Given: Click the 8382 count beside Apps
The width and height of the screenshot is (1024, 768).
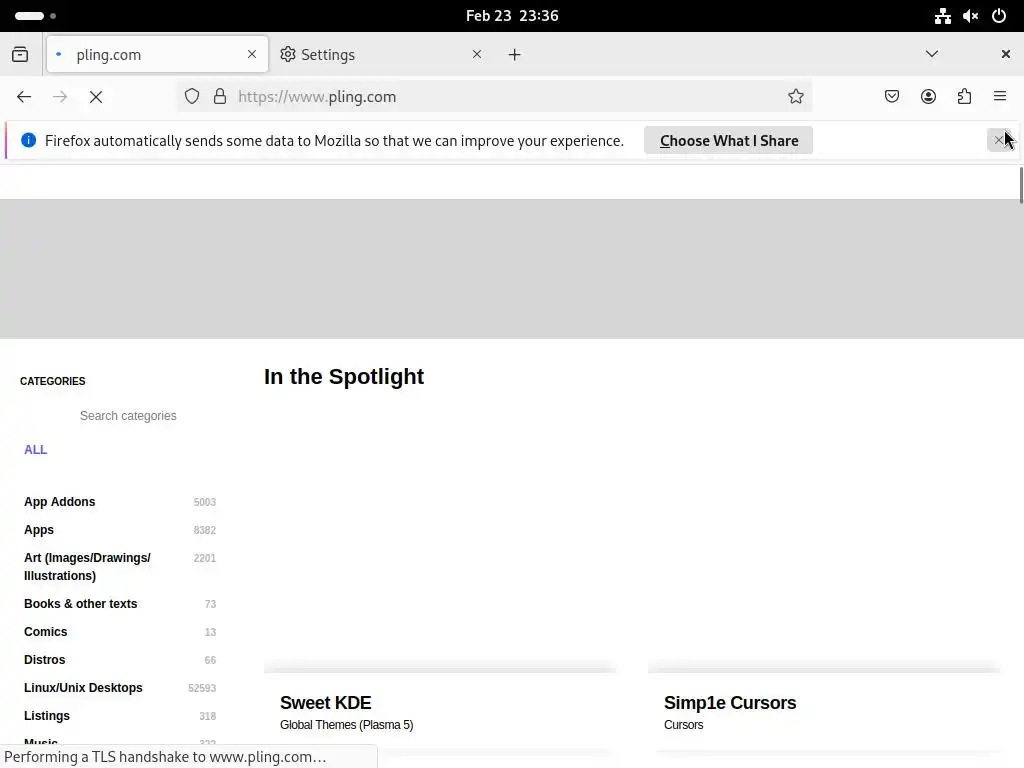Looking at the screenshot, I should (204, 530).
